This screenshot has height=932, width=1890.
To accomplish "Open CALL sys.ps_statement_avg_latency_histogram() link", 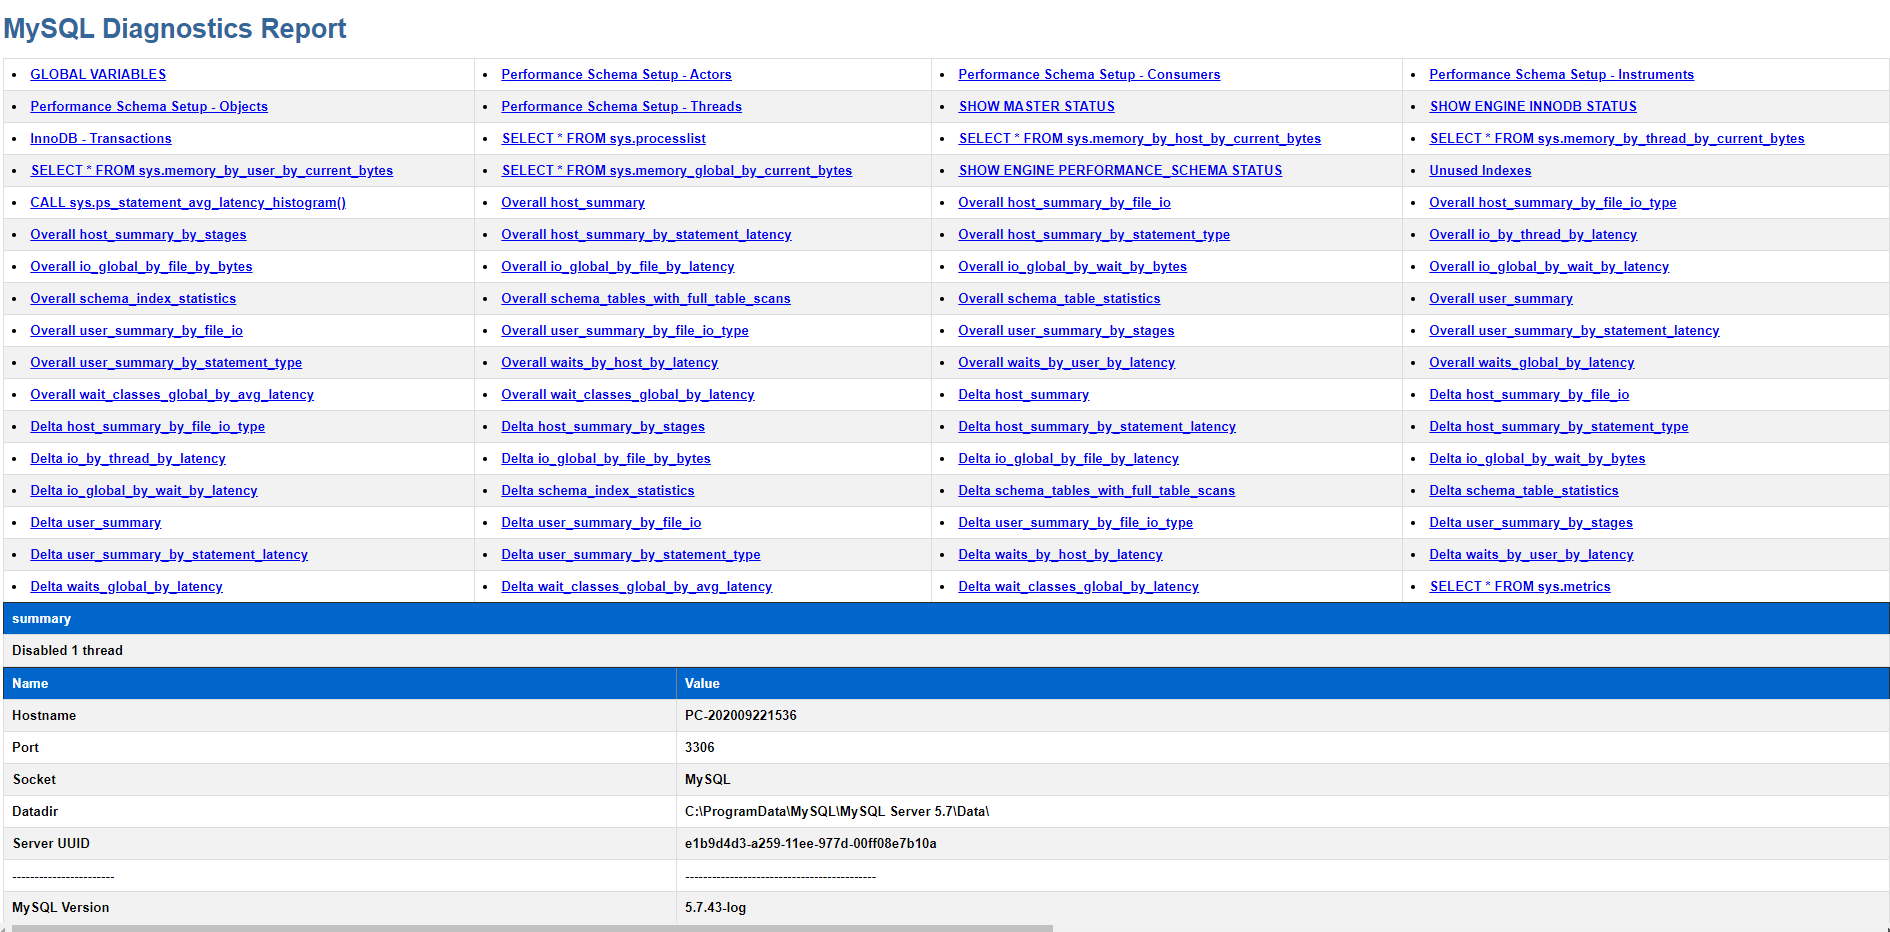I will (x=188, y=203).
